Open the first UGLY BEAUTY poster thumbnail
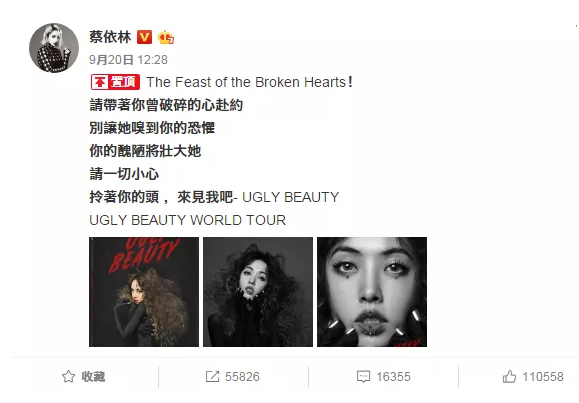 click(x=144, y=292)
